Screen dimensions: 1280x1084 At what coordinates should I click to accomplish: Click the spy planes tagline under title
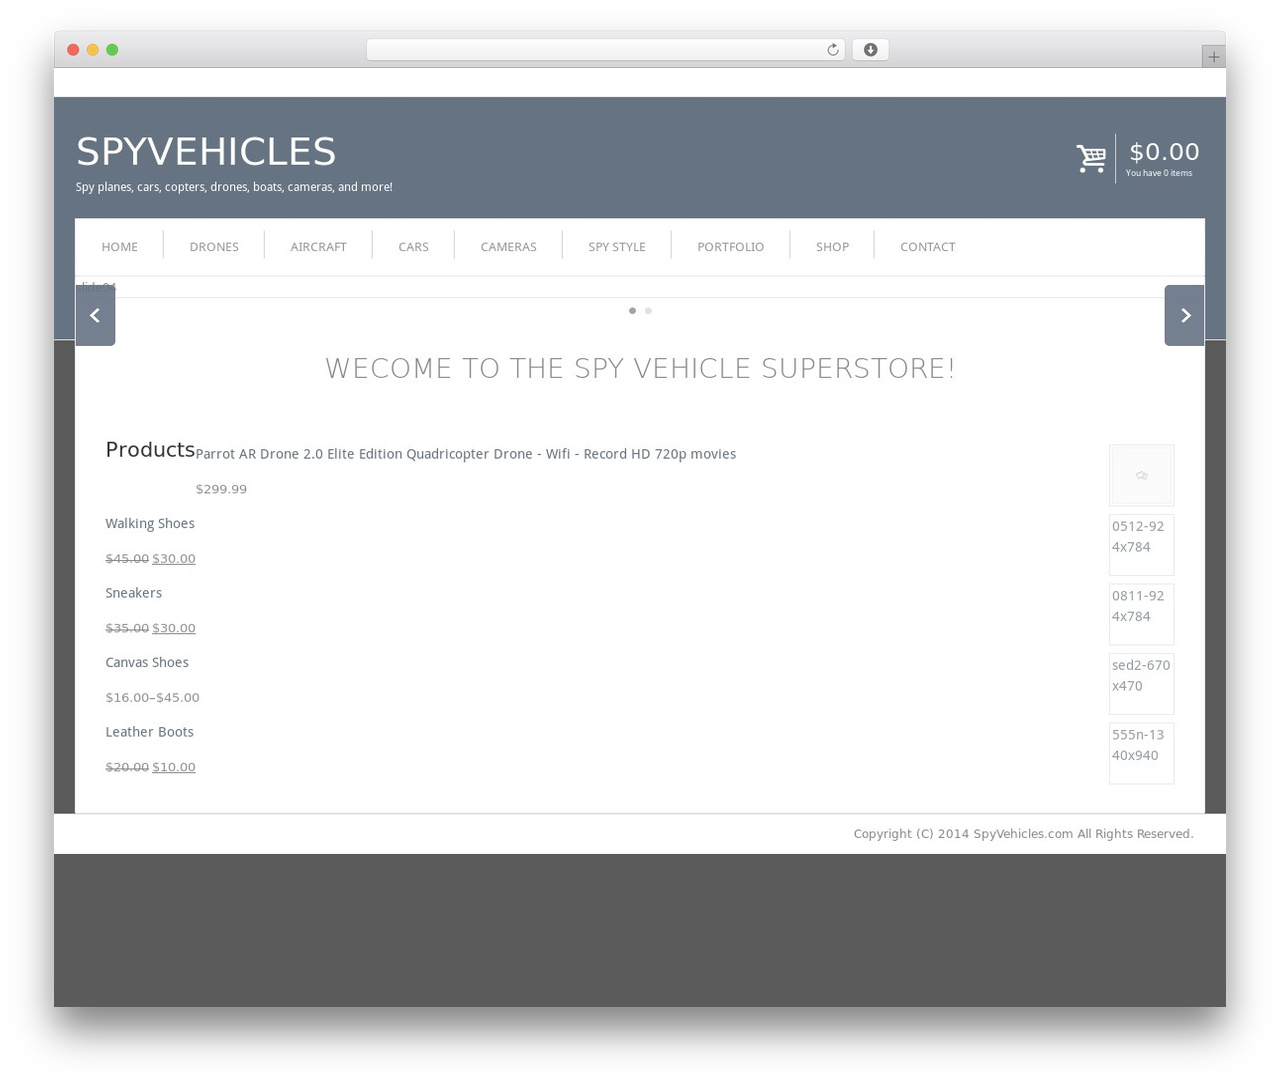point(234,187)
